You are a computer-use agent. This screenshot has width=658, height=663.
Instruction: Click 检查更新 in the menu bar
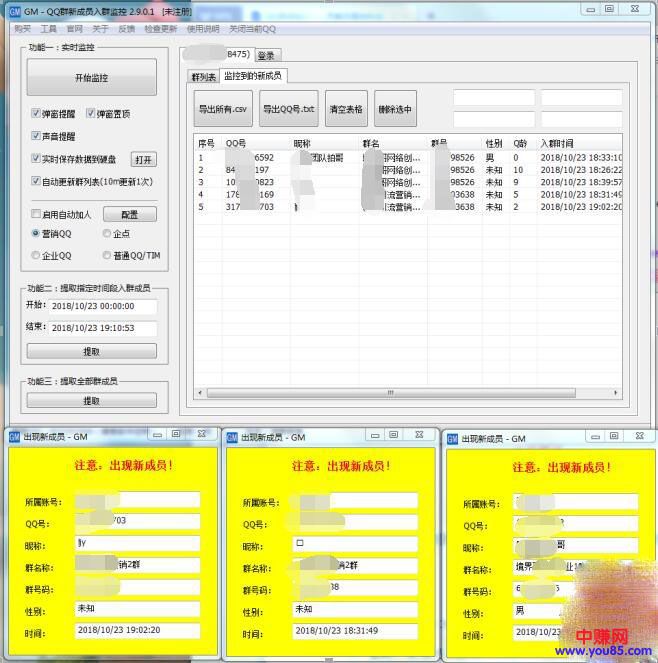(160, 29)
